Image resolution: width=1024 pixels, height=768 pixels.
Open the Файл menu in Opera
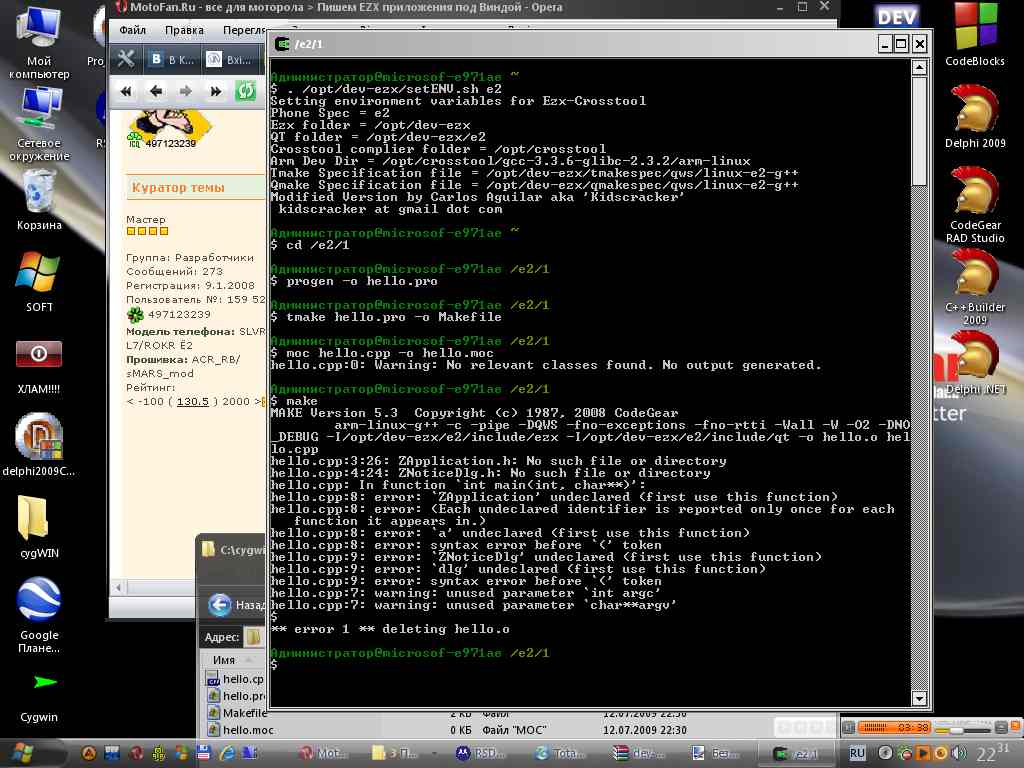133,30
